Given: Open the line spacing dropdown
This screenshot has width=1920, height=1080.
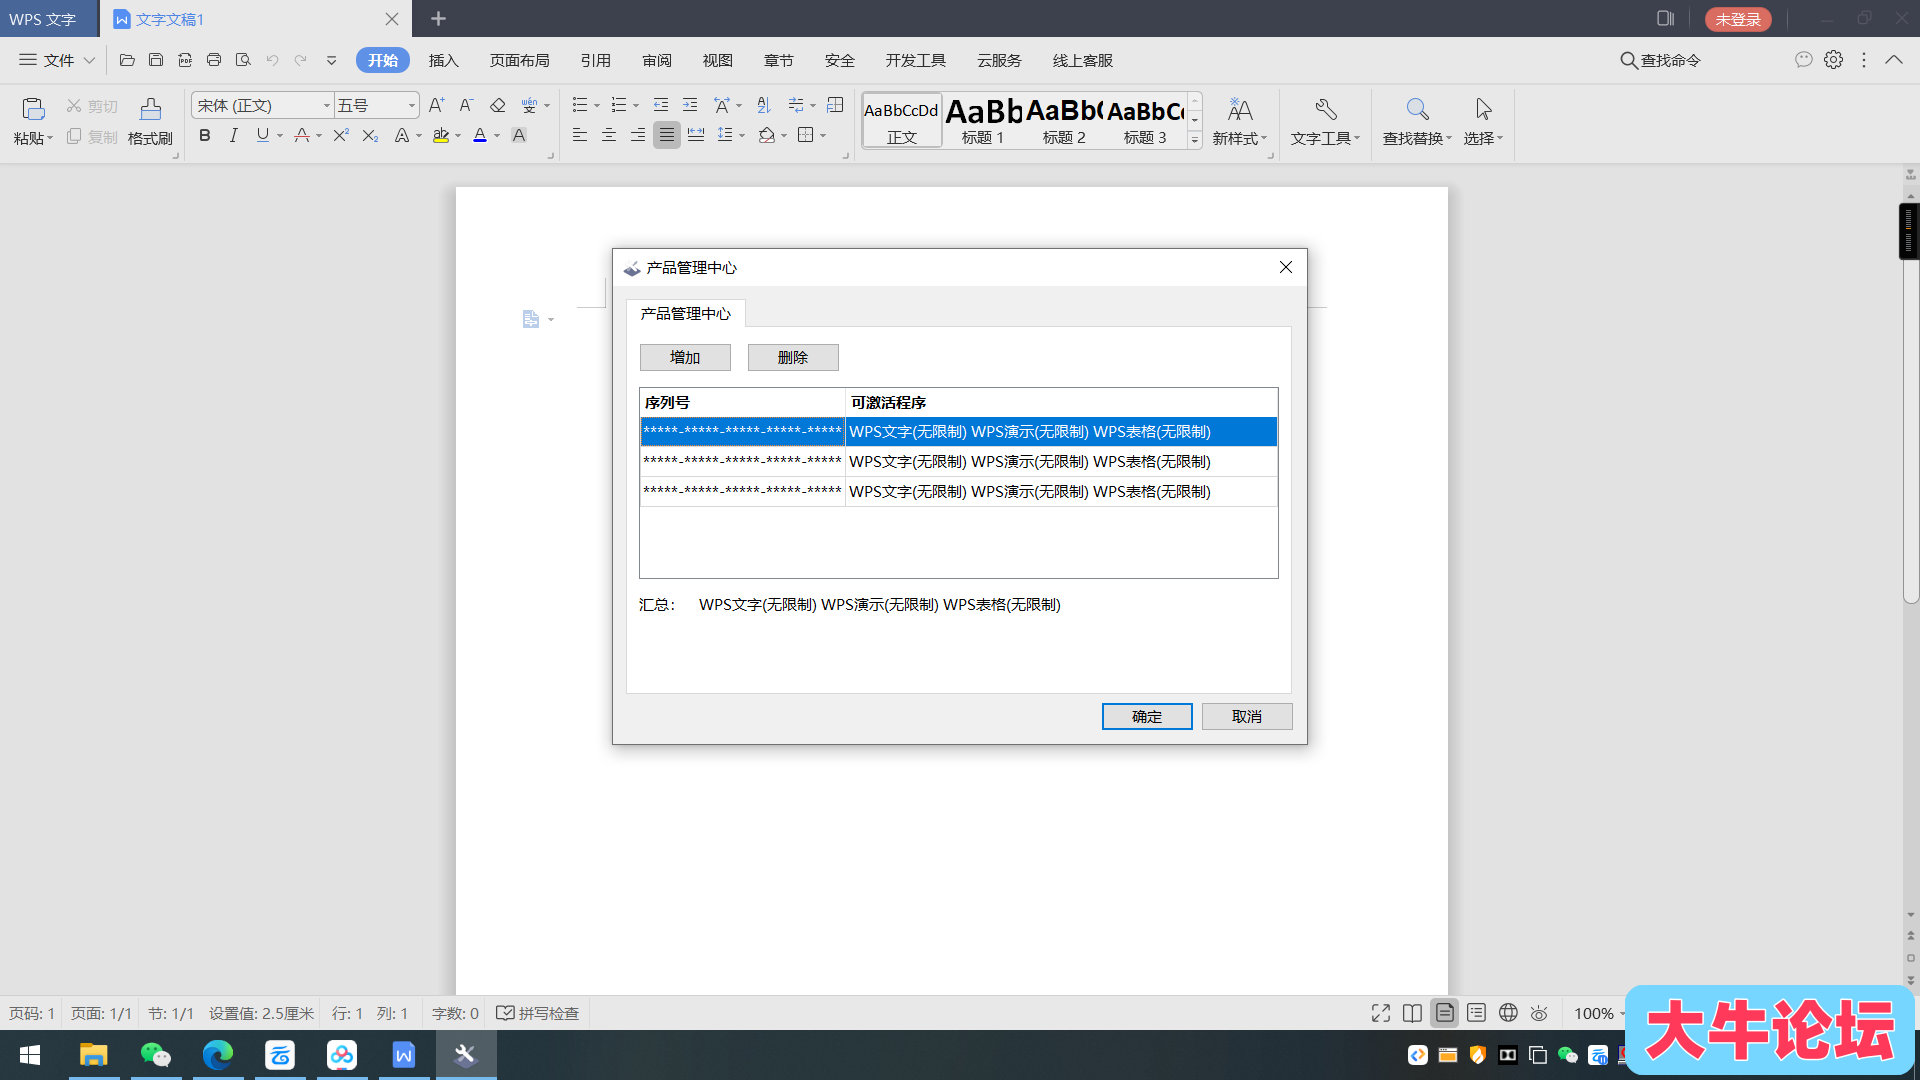Looking at the screenshot, I should (742, 136).
